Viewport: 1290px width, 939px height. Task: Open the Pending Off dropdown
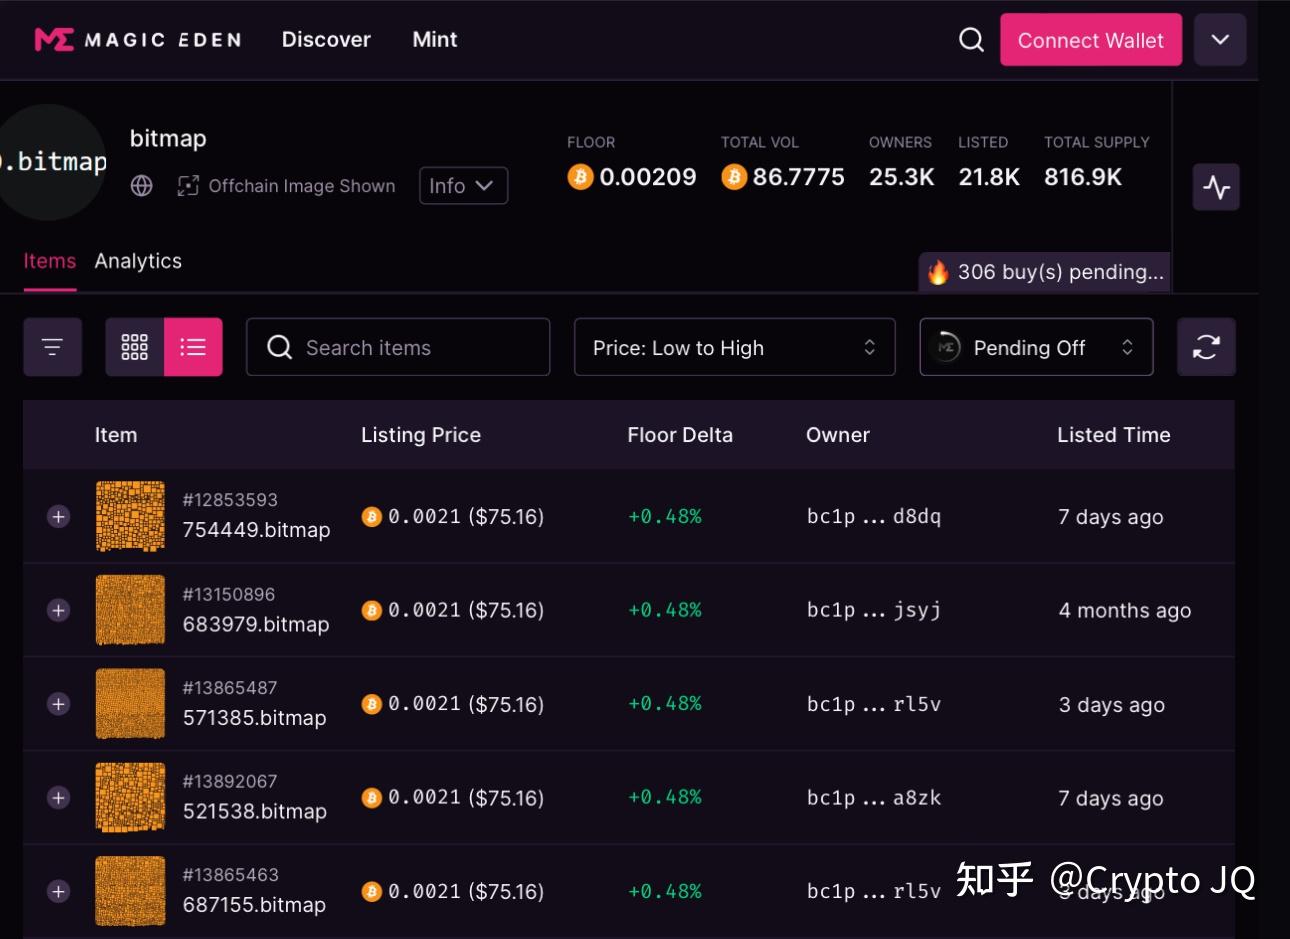tap(1036, 347)
